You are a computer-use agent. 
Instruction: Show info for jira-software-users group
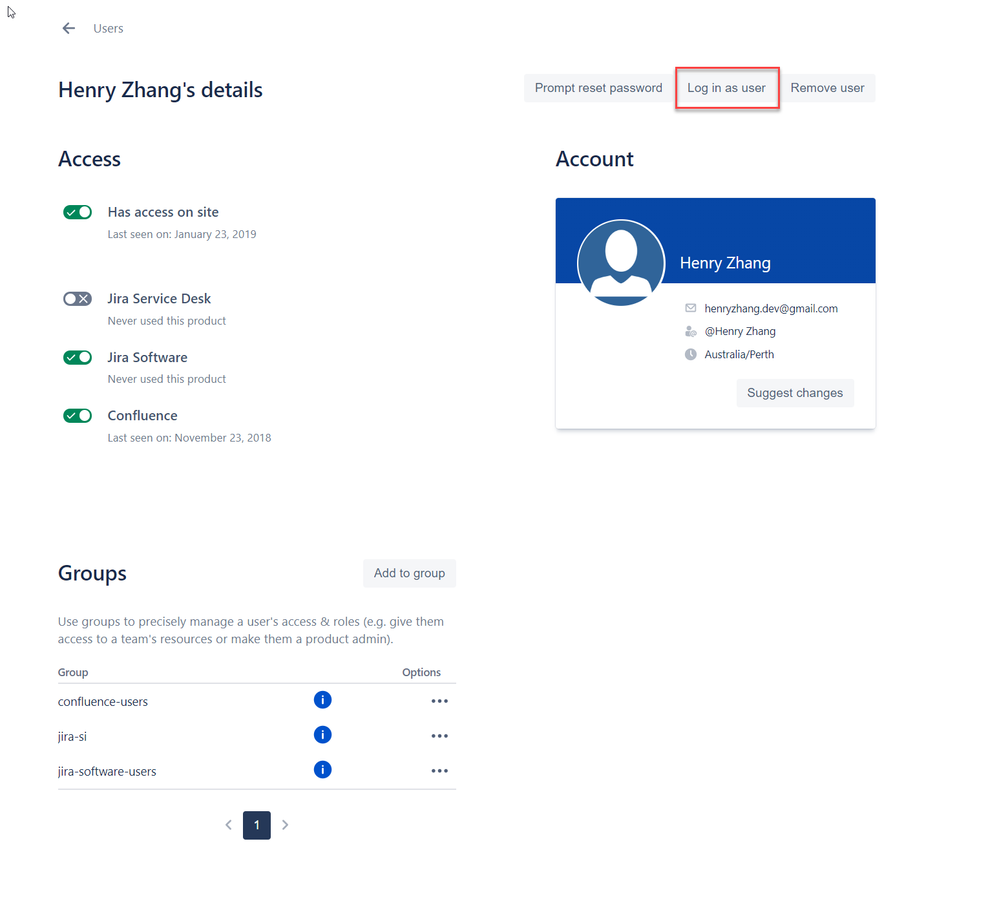coord(323,770)
